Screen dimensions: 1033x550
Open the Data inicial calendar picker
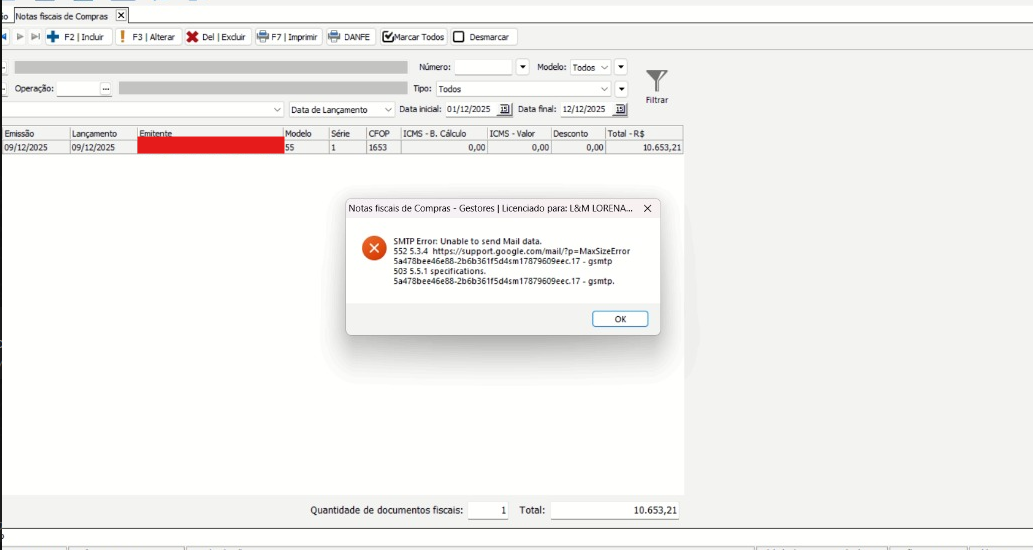click(504, 109)
